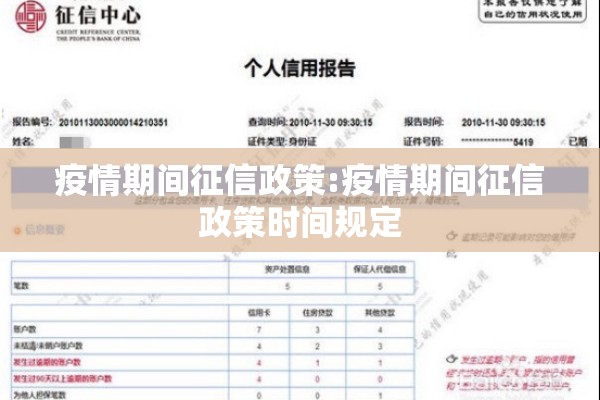Click the 信用卡 column header
The width and height of the screenshot is (600, 400).
click(259, 313)
